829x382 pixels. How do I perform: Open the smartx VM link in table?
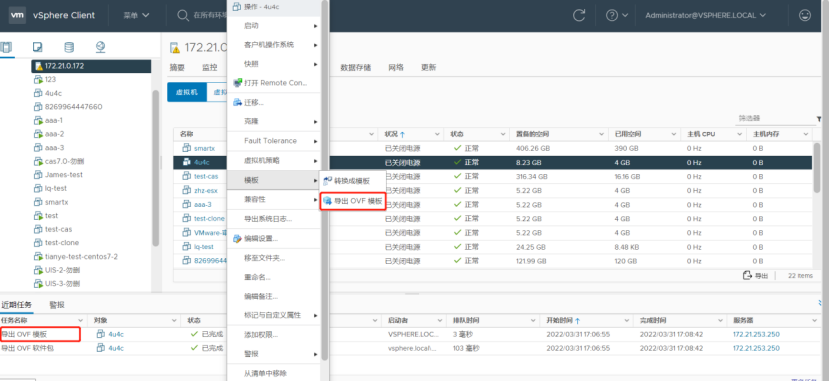tap(205, 148)
